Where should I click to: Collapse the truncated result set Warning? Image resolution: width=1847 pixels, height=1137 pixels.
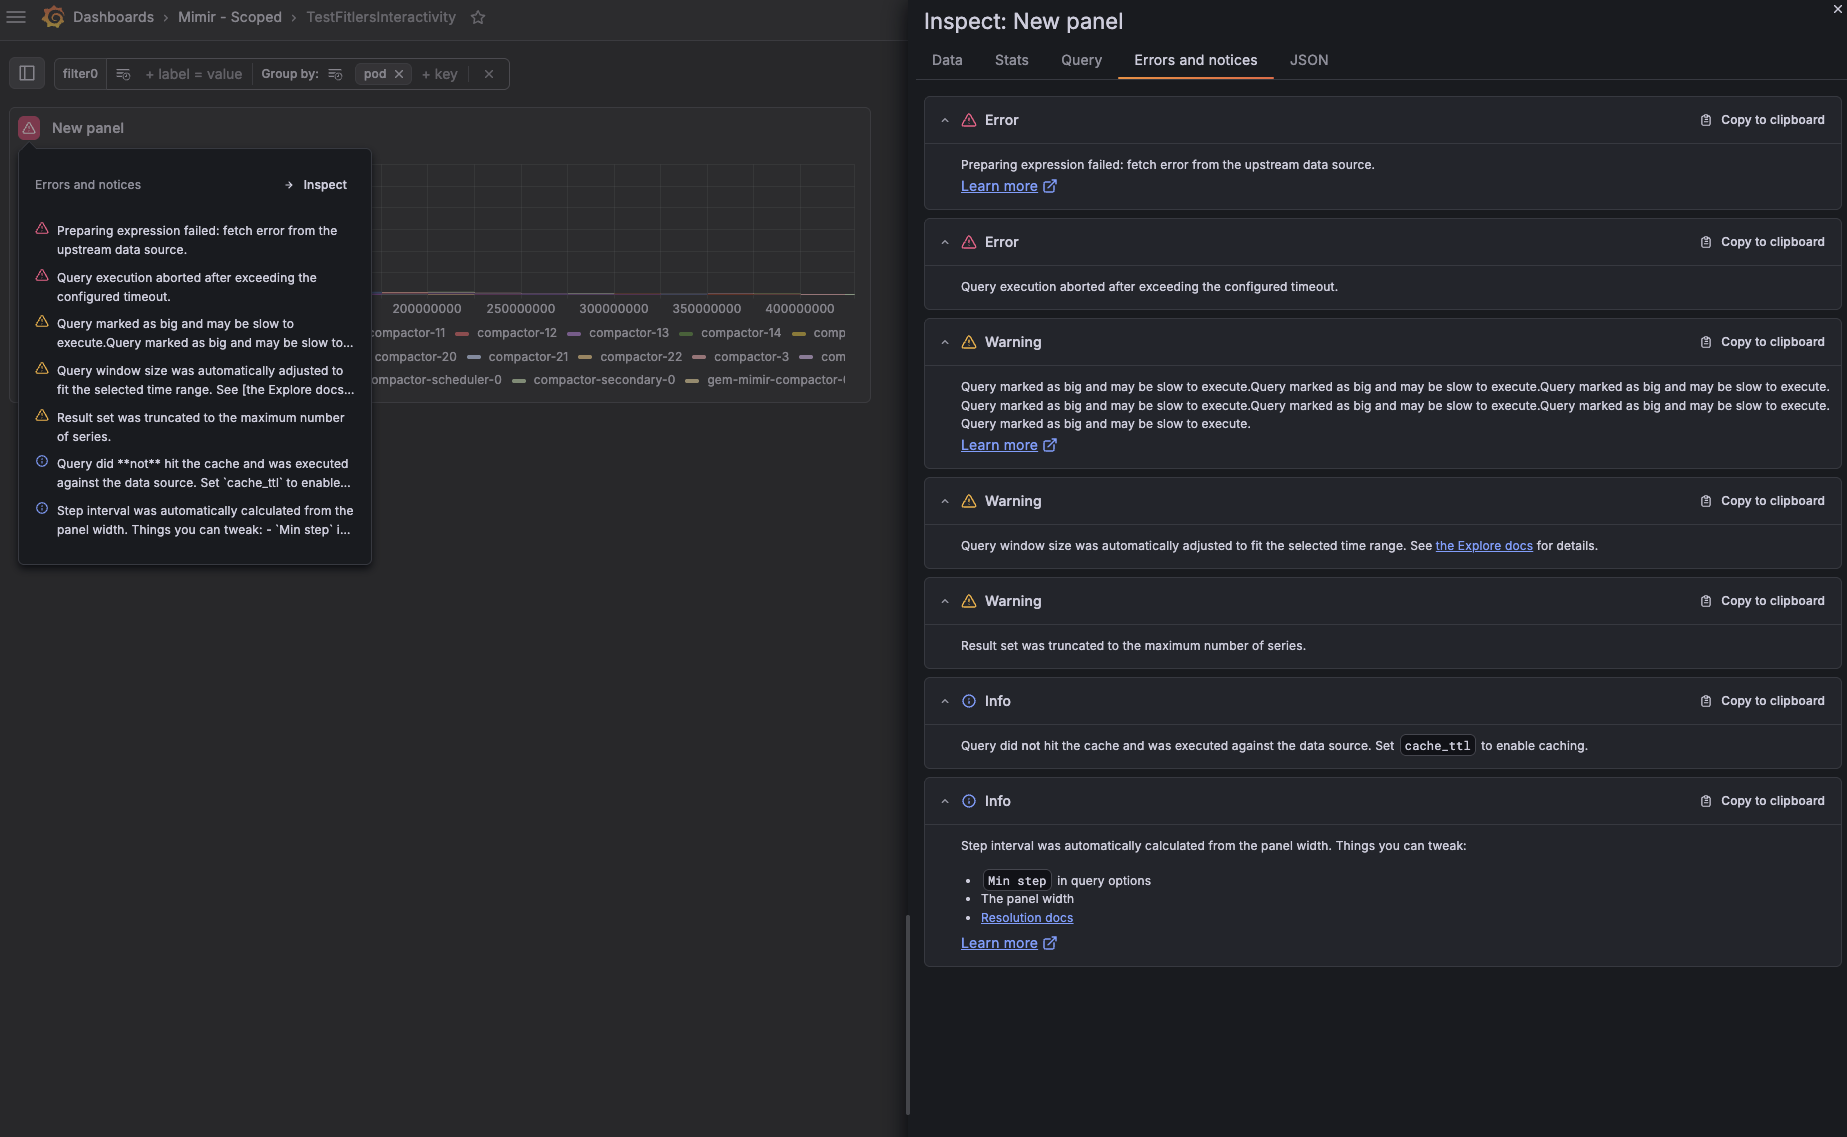tap(945, 601)
